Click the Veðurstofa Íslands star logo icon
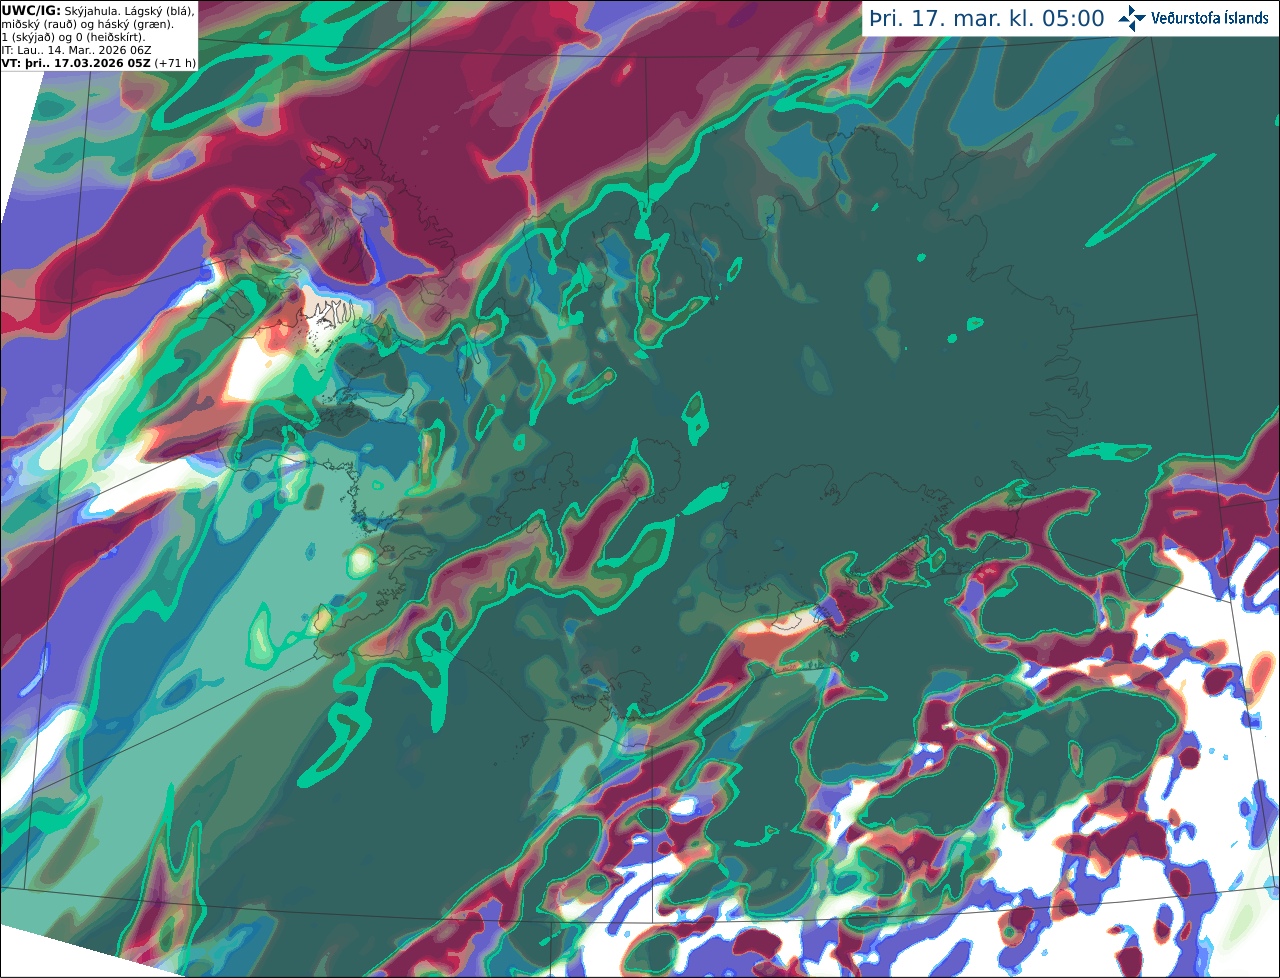1280x978 pixels. coord(1131,18)
